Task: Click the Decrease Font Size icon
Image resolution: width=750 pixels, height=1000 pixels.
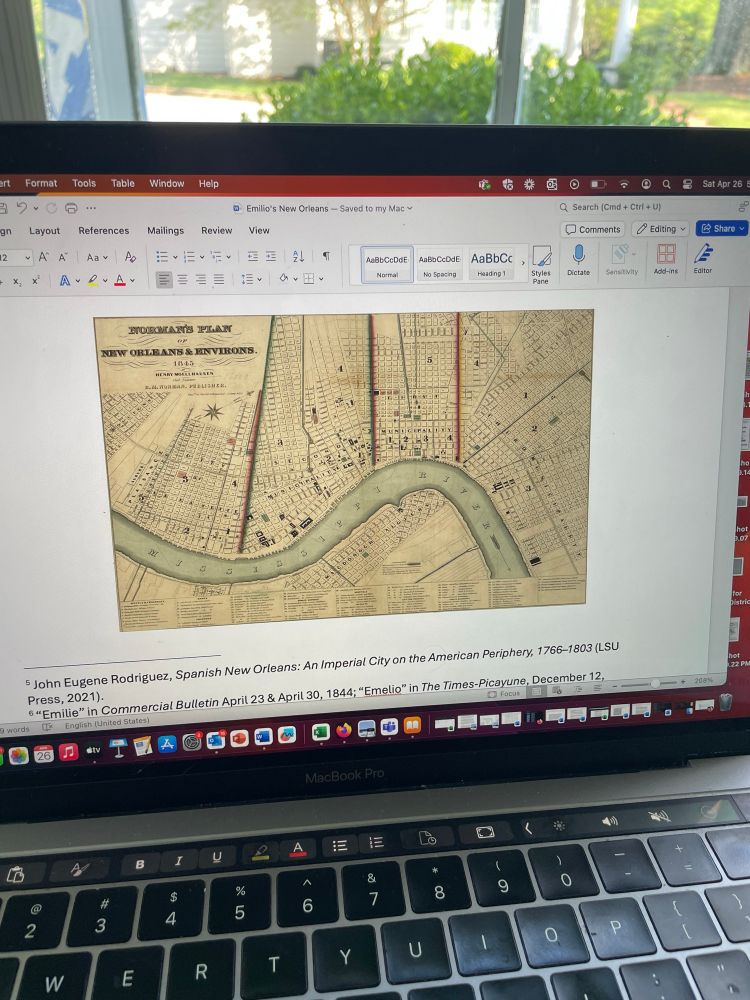Action: [62, 257]
